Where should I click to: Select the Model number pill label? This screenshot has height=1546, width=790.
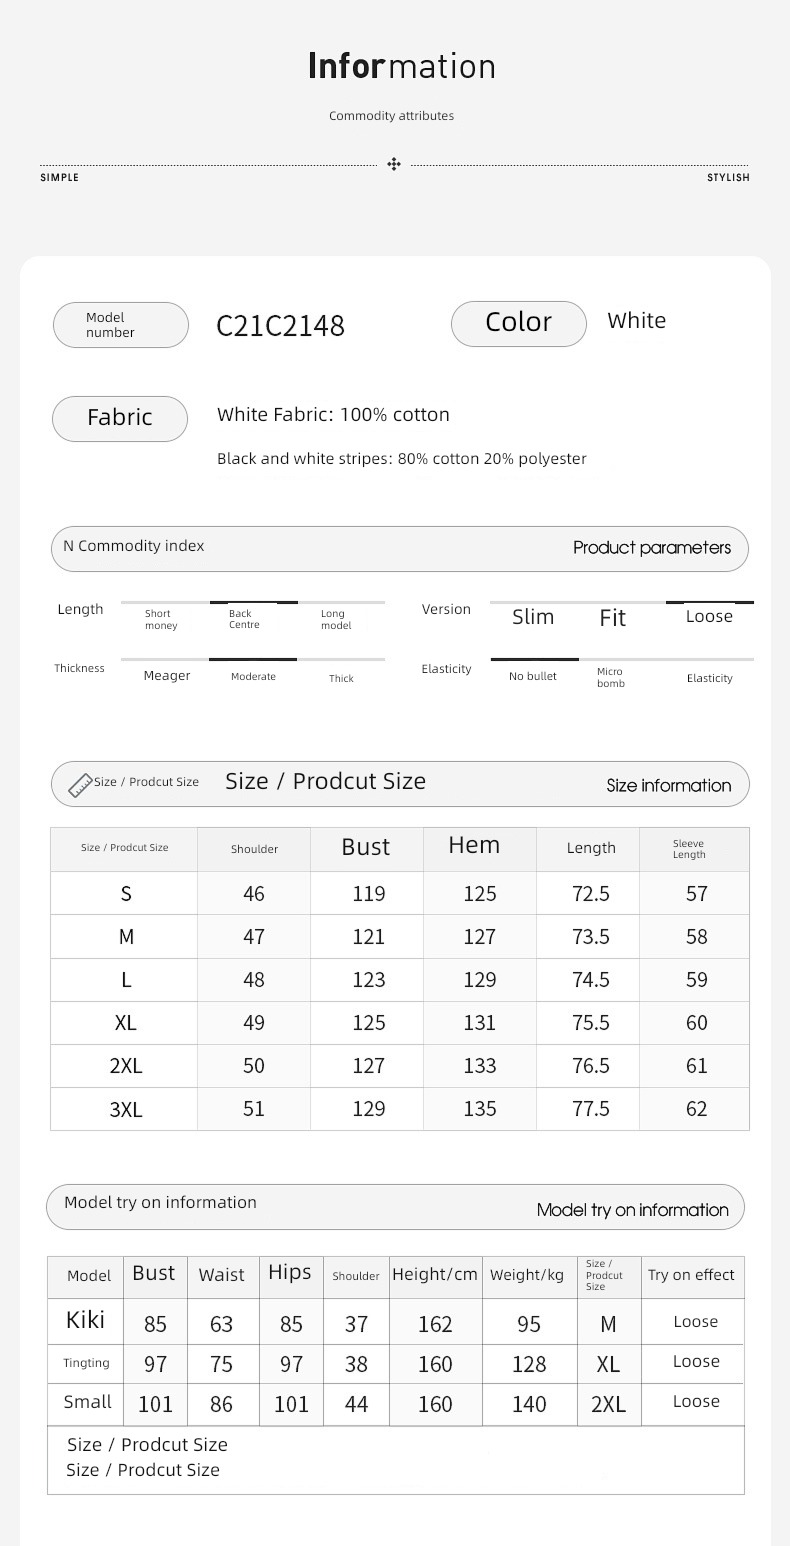[x=121, y=325]
